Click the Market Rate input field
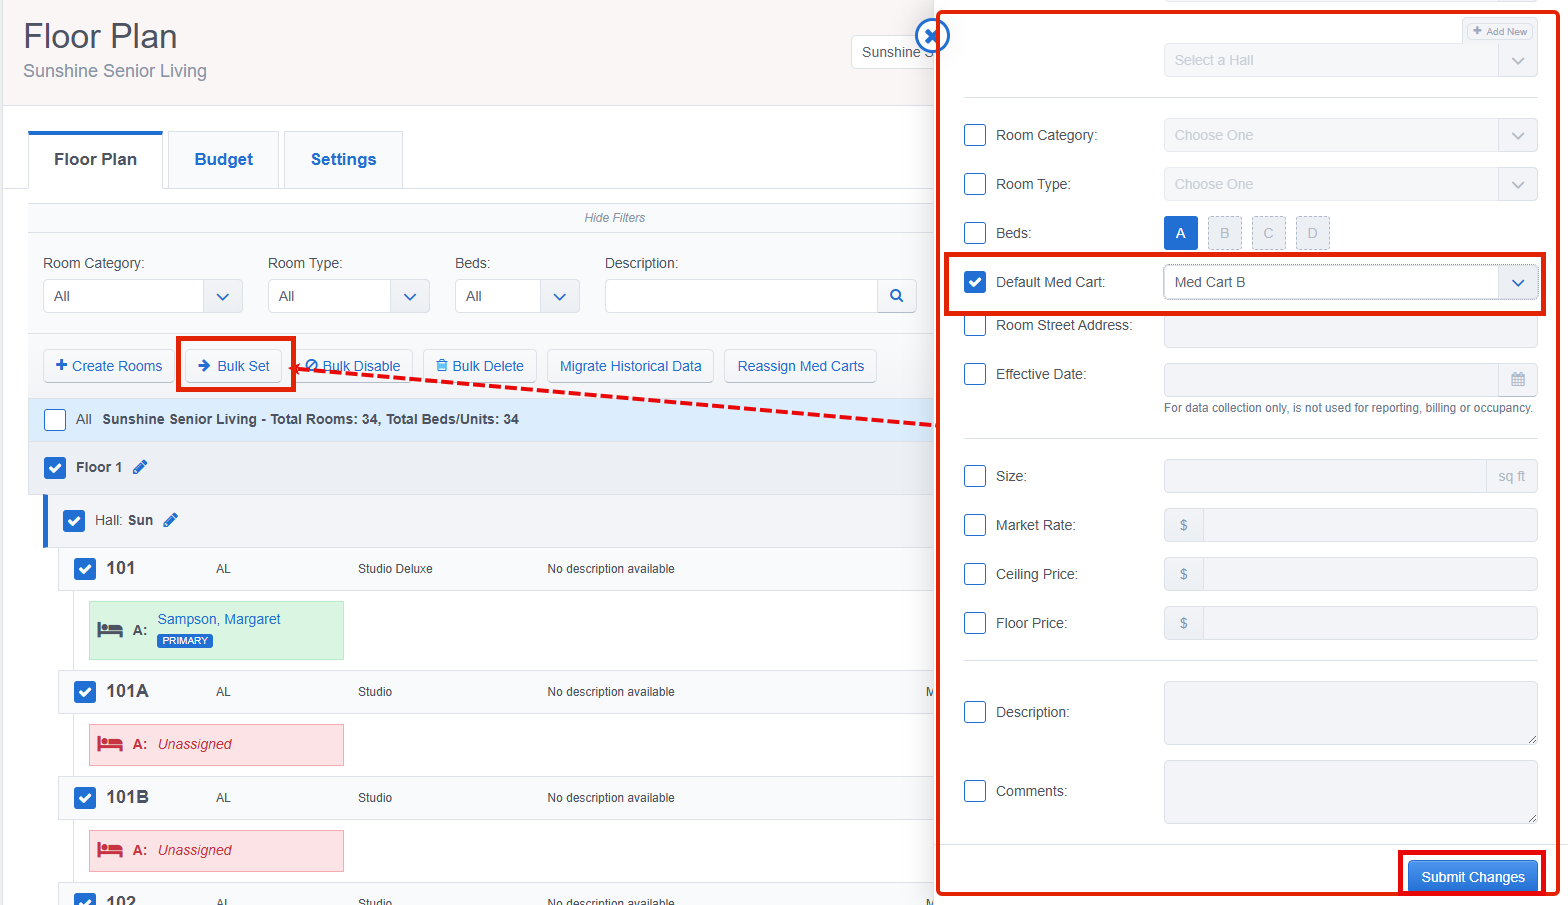Image resolution: width=1568 pixels, height=905 pixels. pos(1370,525)
